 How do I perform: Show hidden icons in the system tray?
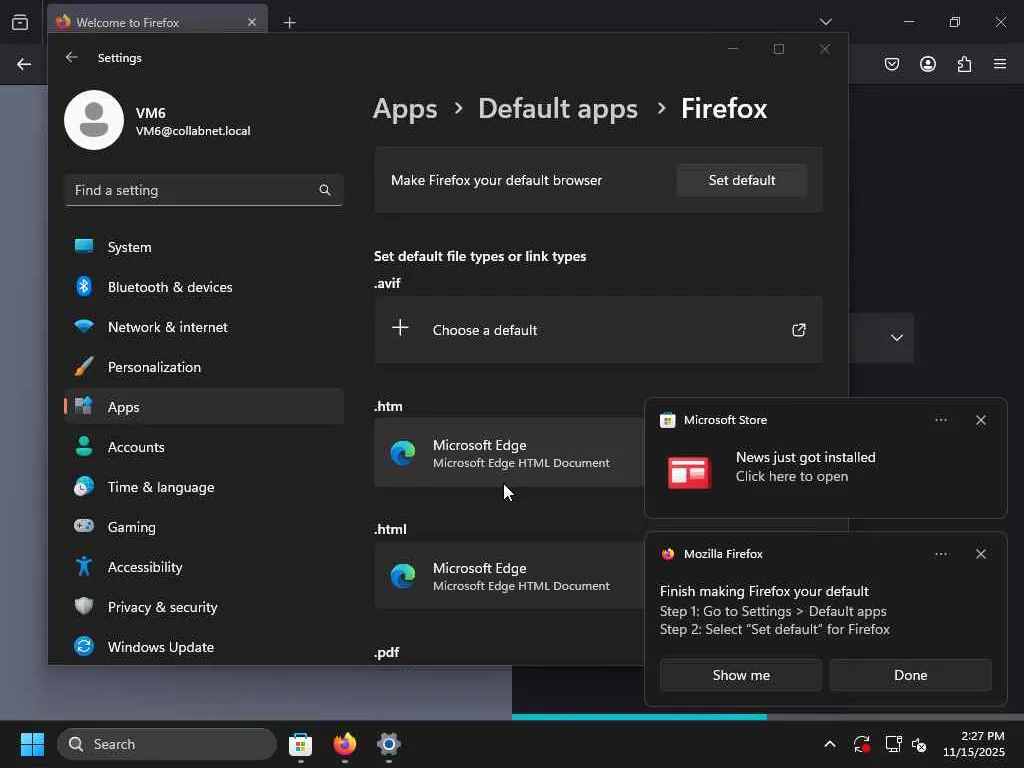click(x=829, y=744)
